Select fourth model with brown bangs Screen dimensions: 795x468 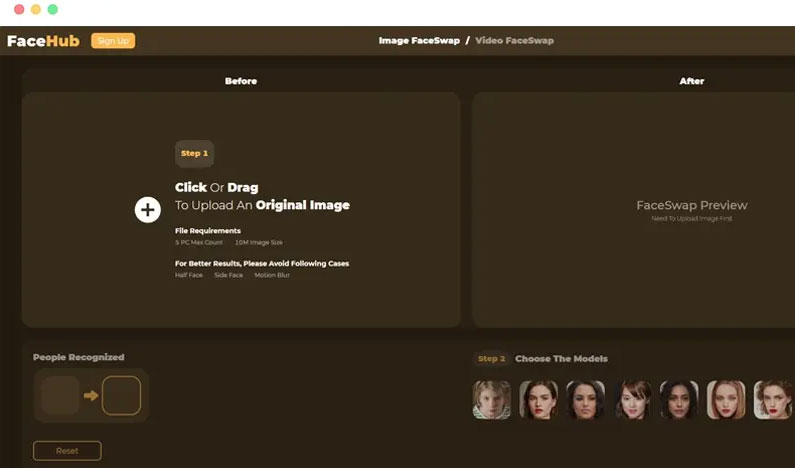pos(633,400)
